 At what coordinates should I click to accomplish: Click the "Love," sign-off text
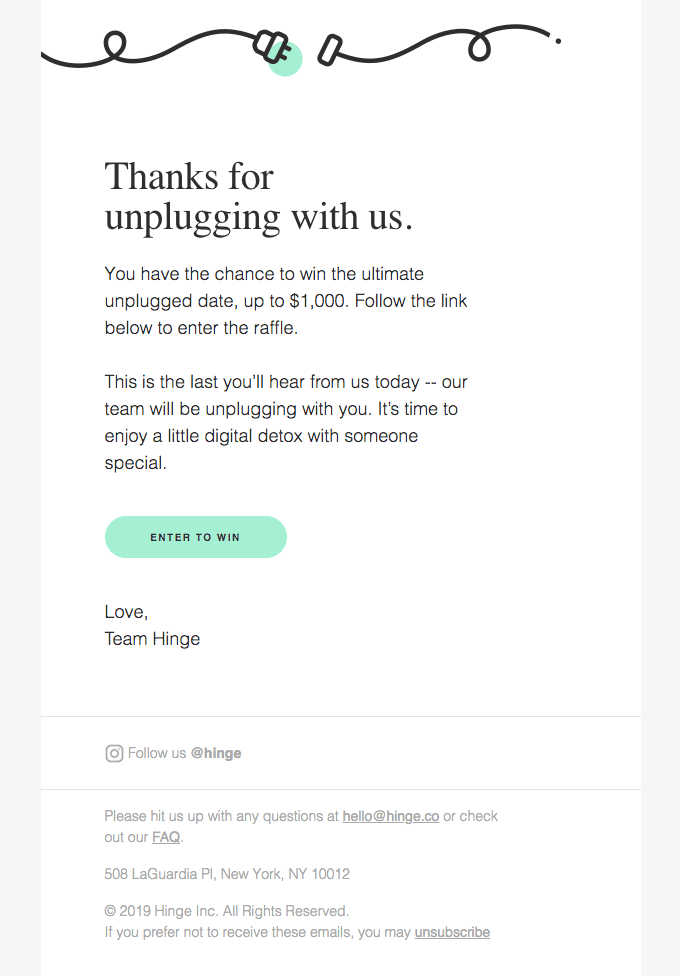(126, 612)
